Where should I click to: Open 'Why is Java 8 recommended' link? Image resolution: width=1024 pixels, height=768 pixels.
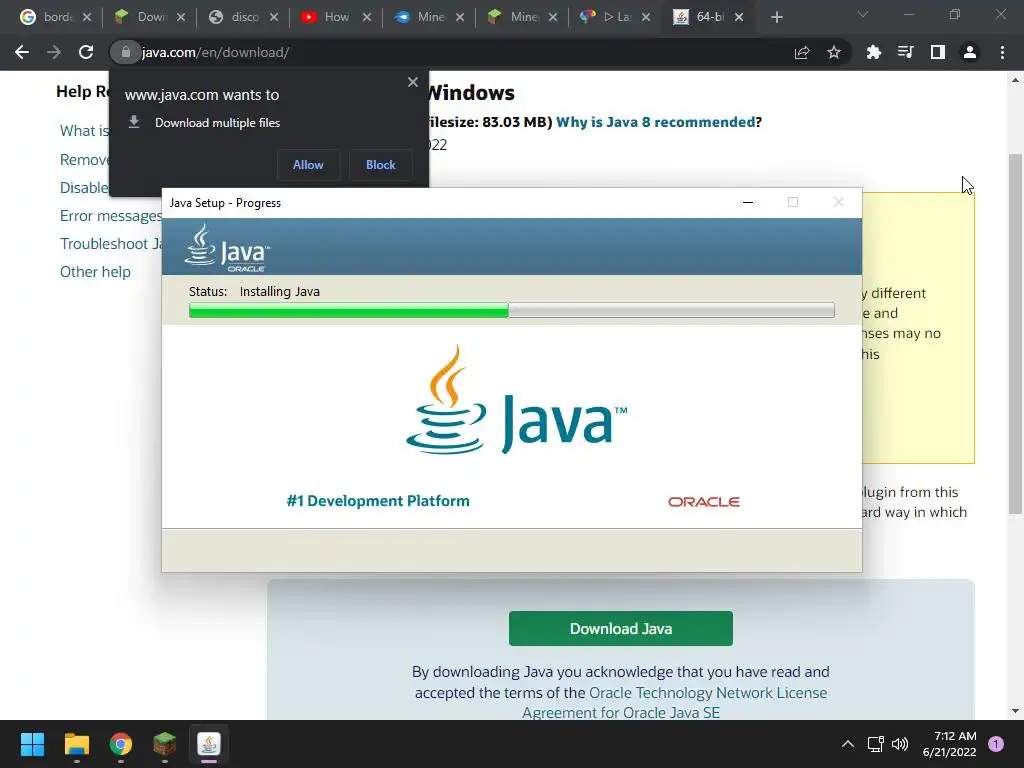click(656, 122)
